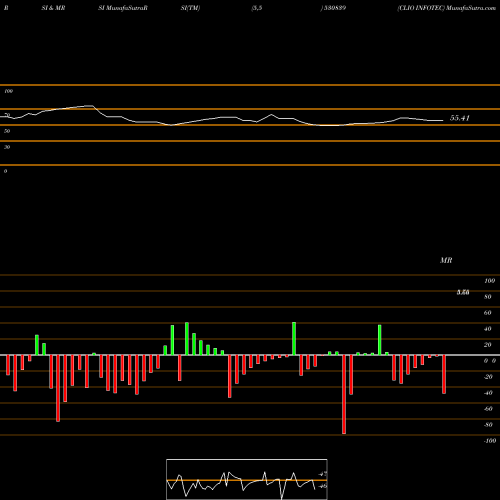This screenshot has height=500, width=500.
Task: Click the 40 label on MR histogram axis
Action: click(488, 329)
